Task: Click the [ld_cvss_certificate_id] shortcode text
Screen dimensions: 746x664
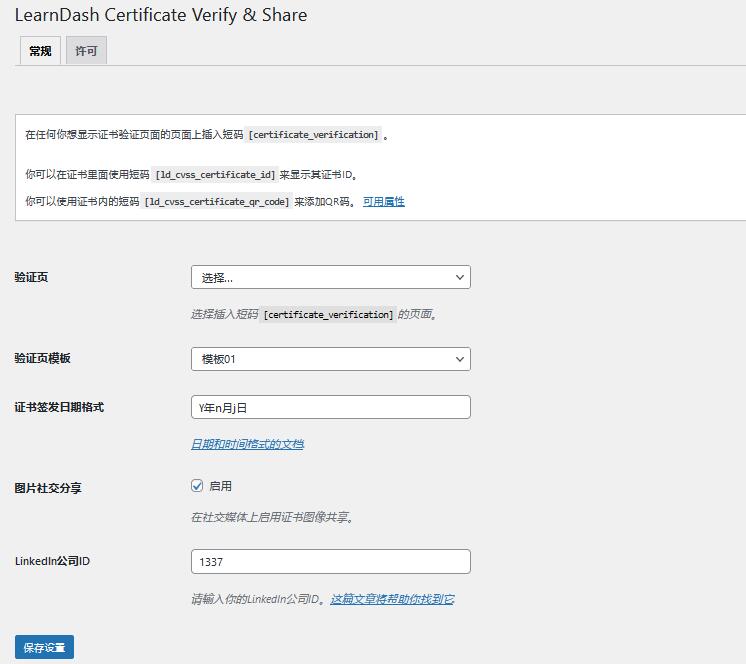Action: click(215, 175)
